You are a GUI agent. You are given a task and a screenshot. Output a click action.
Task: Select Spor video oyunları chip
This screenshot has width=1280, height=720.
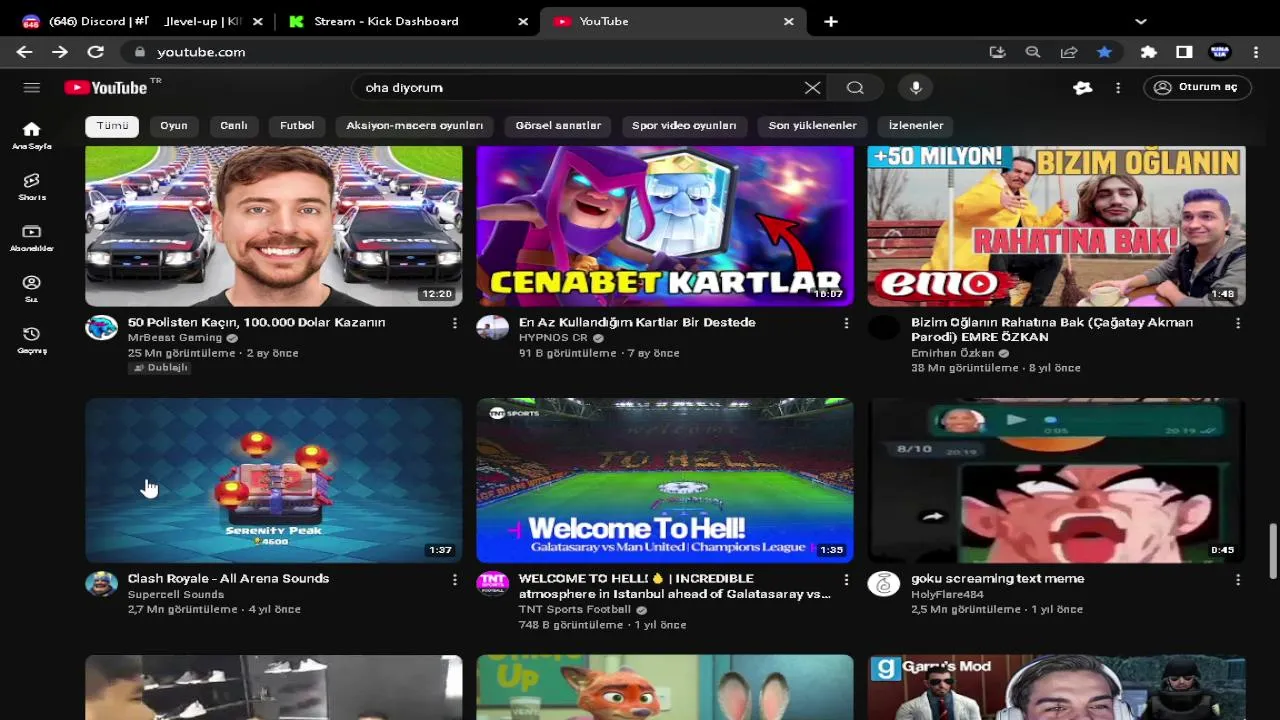click(x=684, y=126)
